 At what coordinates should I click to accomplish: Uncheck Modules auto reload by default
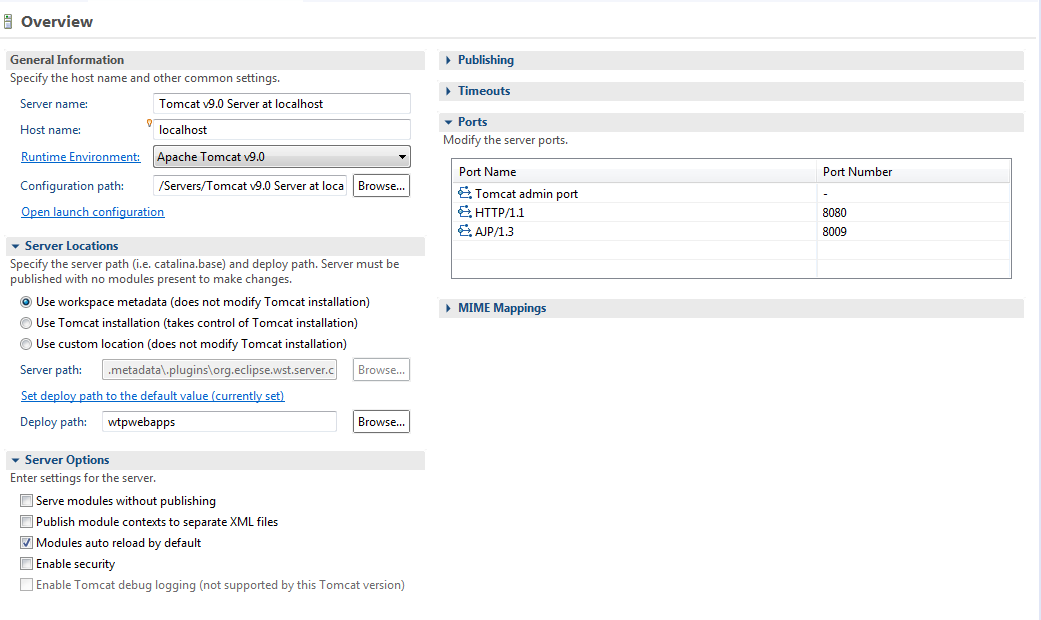point(27,542)
